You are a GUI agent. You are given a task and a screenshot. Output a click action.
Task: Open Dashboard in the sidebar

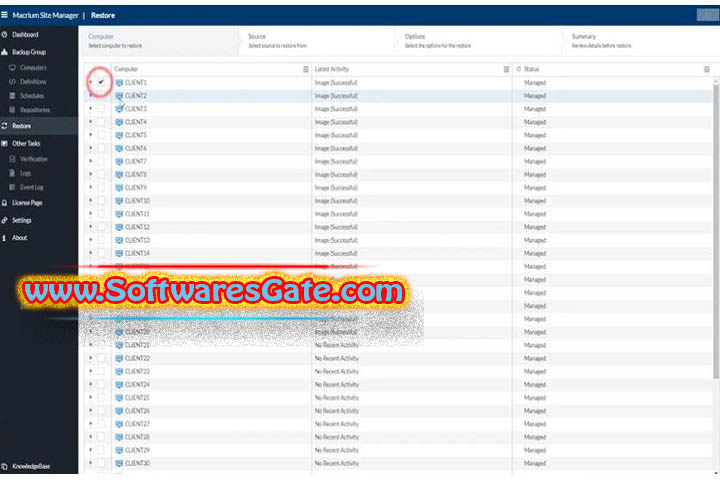click(x=25, y=34)
